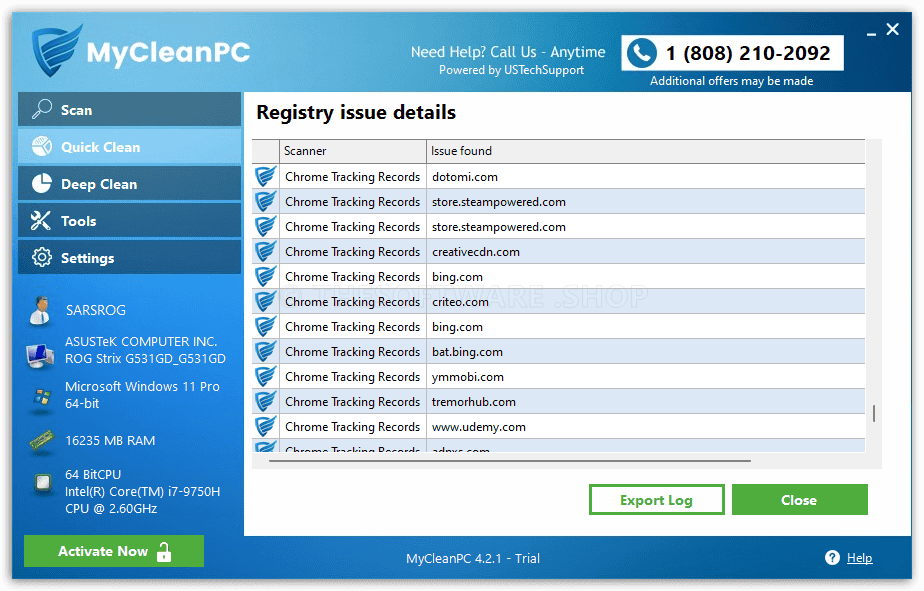Click the Activate Now button

(114, 551)
